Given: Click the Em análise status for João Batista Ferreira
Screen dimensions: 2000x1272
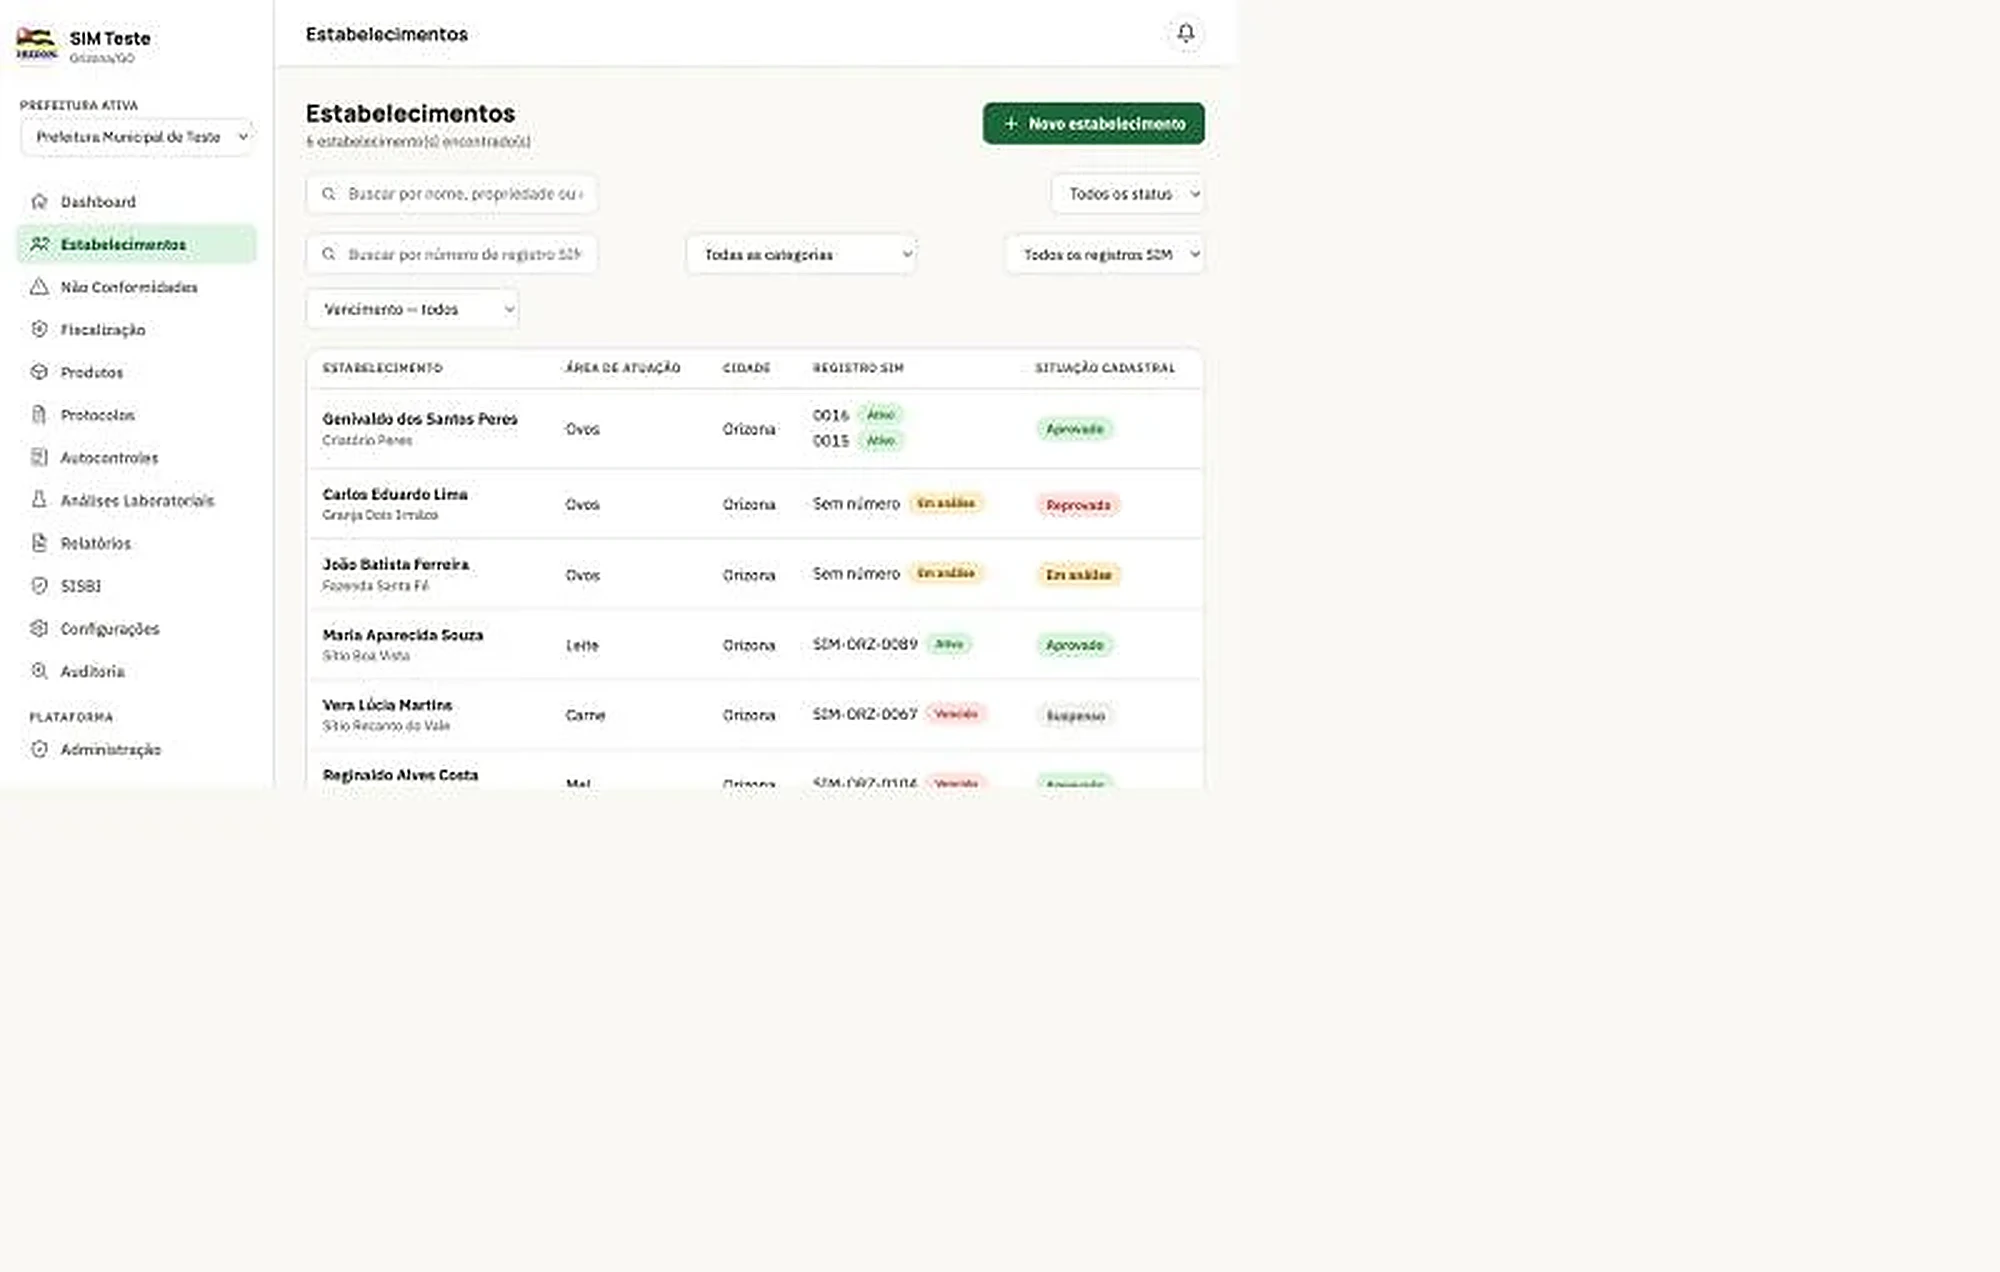Looking at the screenshot, I should 1078,575.
